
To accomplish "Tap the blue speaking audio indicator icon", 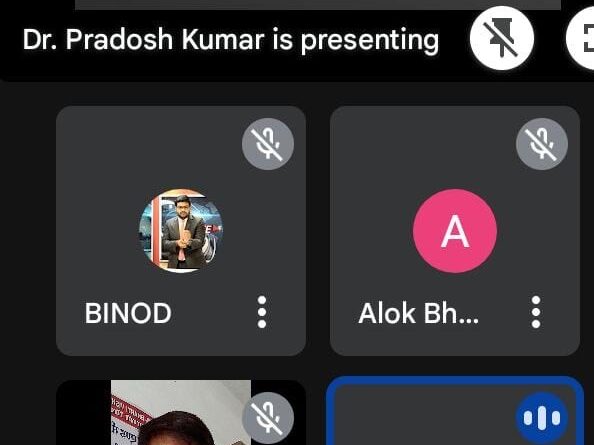I will click(542, 418).
